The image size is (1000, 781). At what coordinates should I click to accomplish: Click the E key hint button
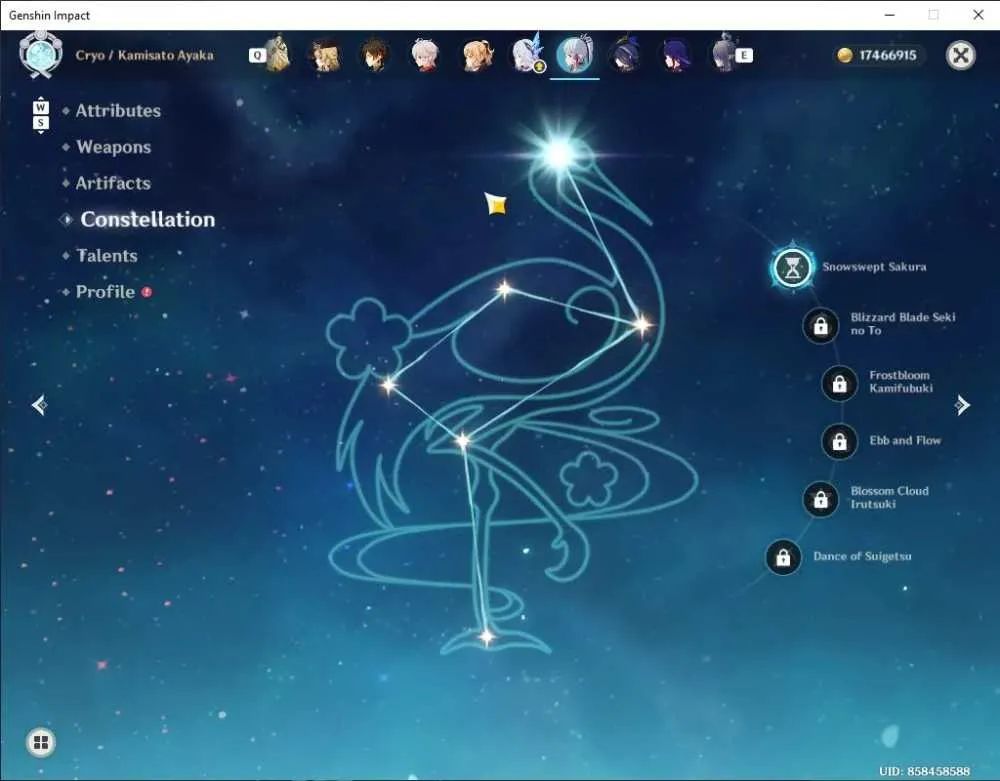[x=744, y=55]
